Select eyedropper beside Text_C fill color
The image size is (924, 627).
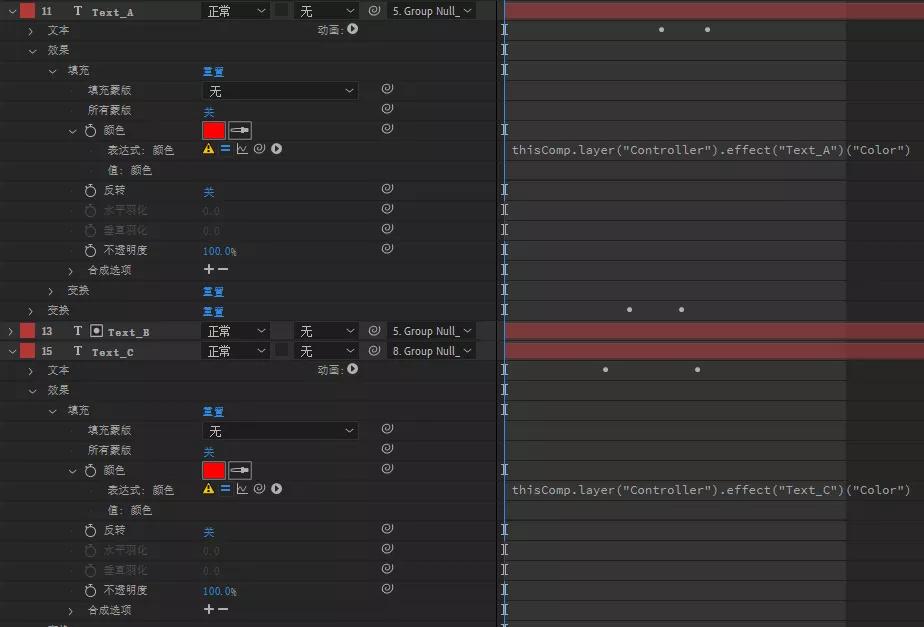pyautogui.click(x=240, y=470)
